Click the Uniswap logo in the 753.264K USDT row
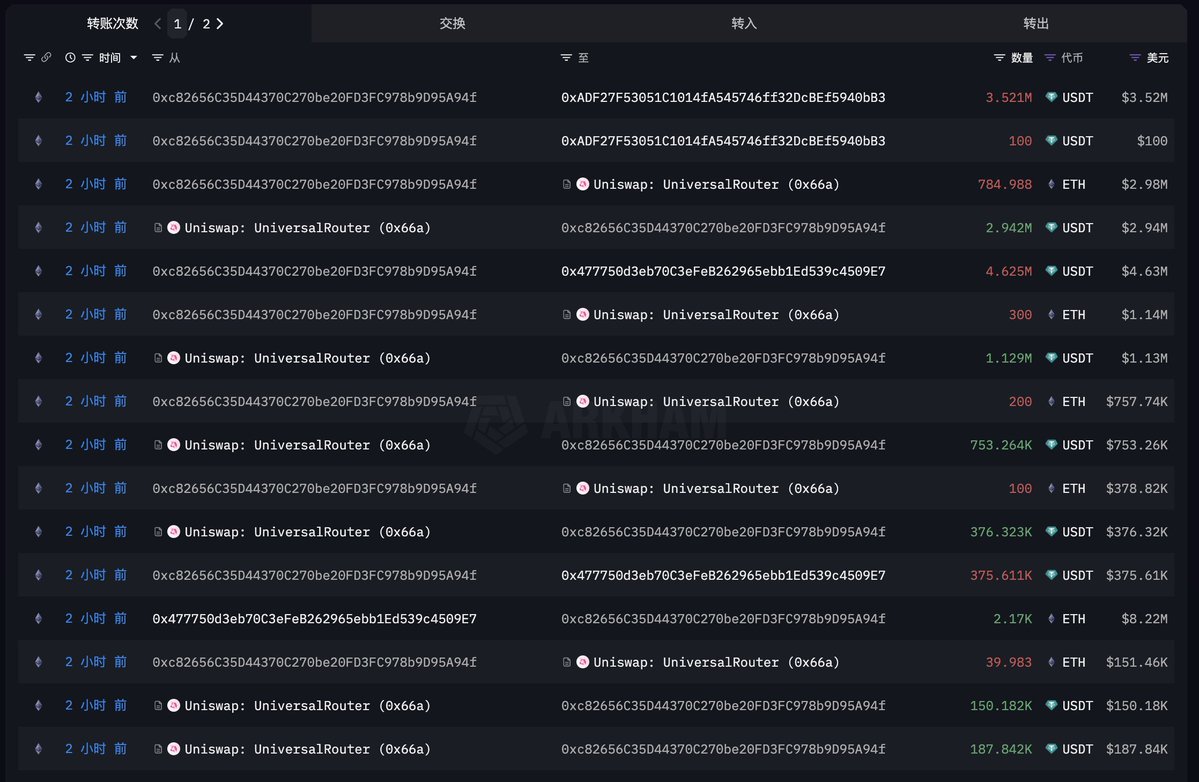 click(x=174, y=445)
